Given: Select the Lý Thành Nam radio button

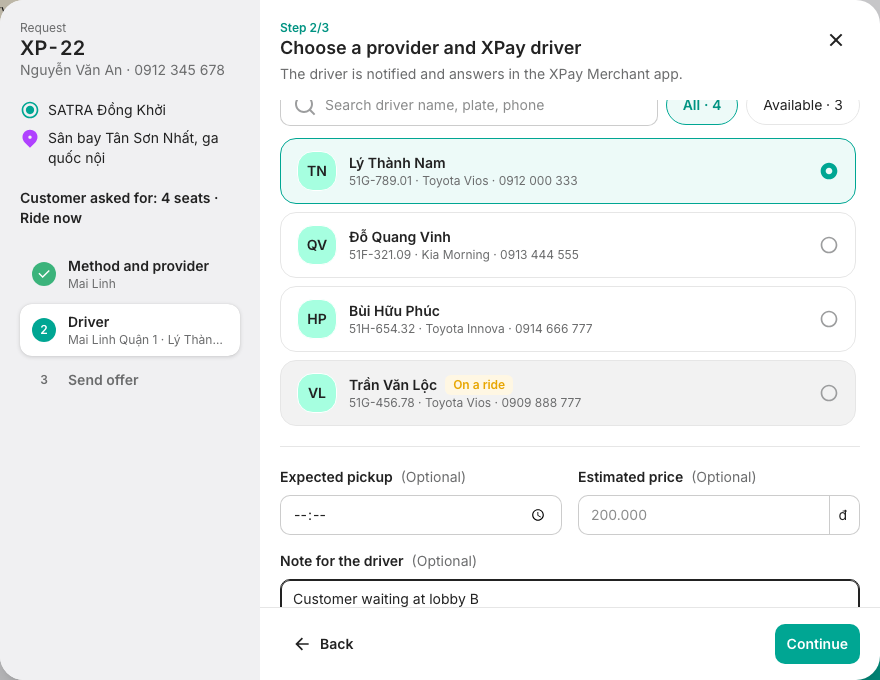Looking at the screenshot, I should point(829,171).
